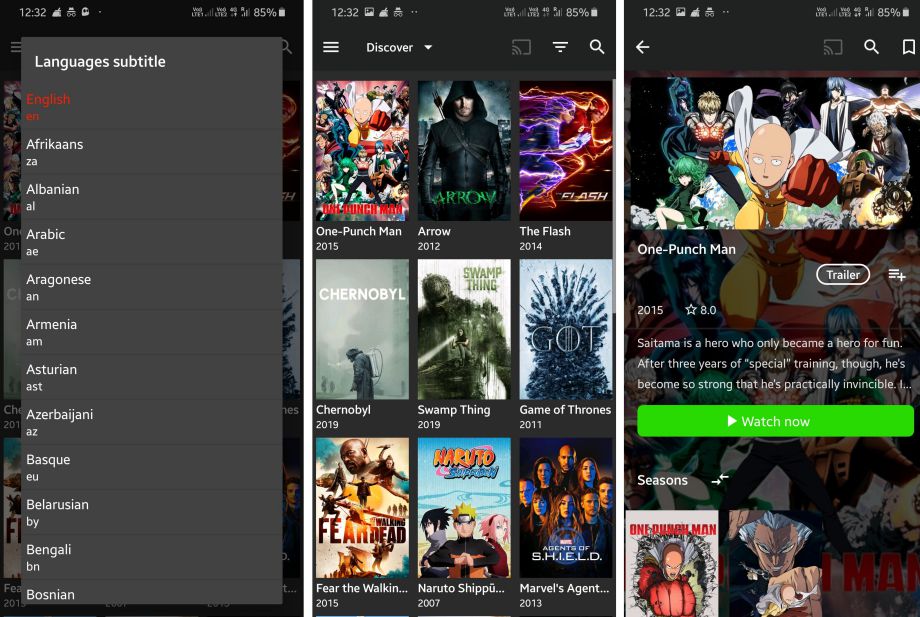Tap cast icon on Discover screen
The width and height of the screenshot is (920, 617).
tap(521, 47)
